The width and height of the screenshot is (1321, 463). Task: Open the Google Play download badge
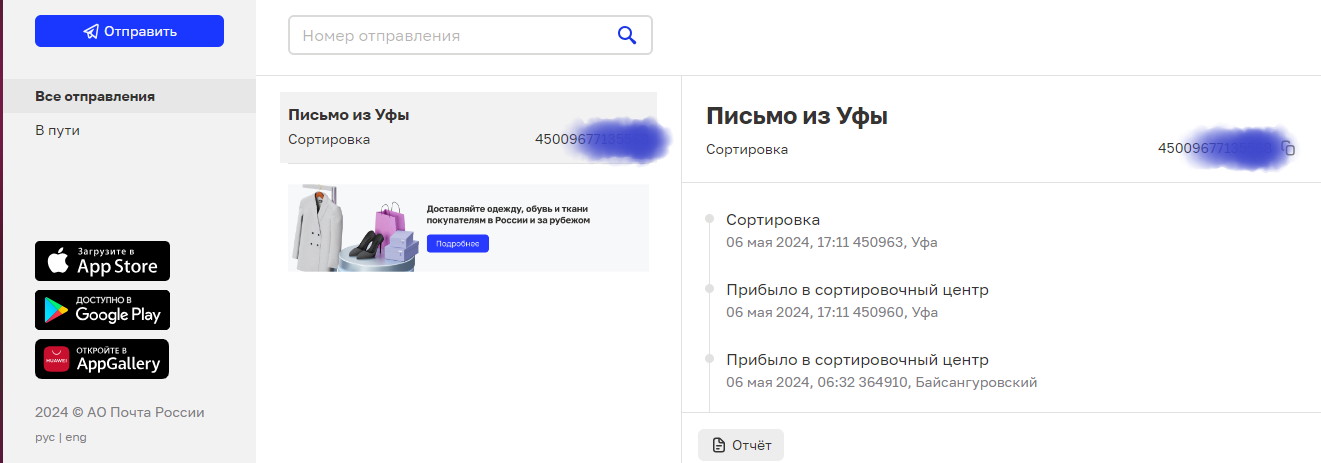coord(102,310)
